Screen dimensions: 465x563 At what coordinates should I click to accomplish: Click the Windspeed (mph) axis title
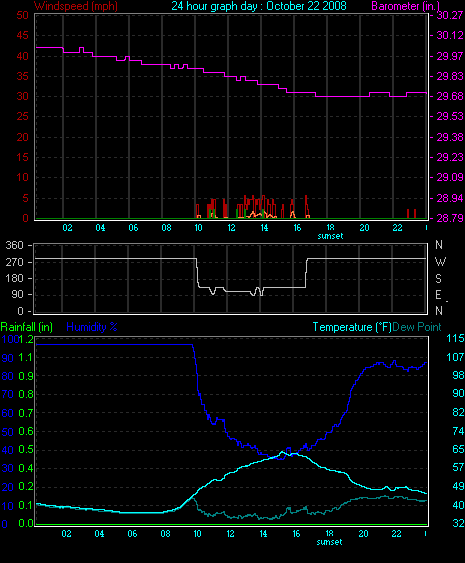76,6
